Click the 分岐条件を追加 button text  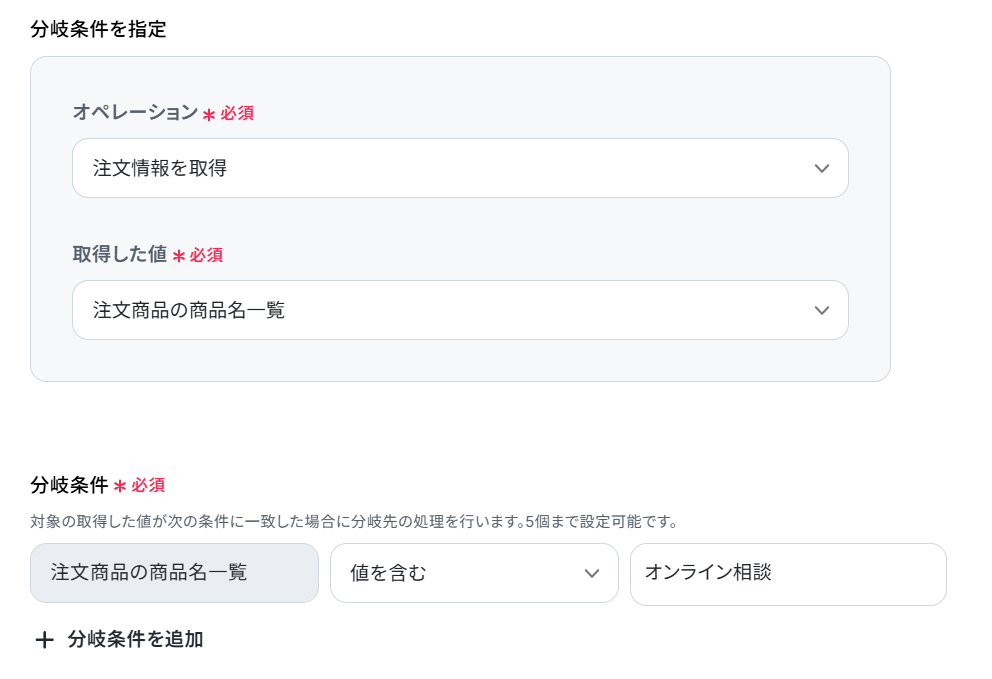(x=135, y=639)
